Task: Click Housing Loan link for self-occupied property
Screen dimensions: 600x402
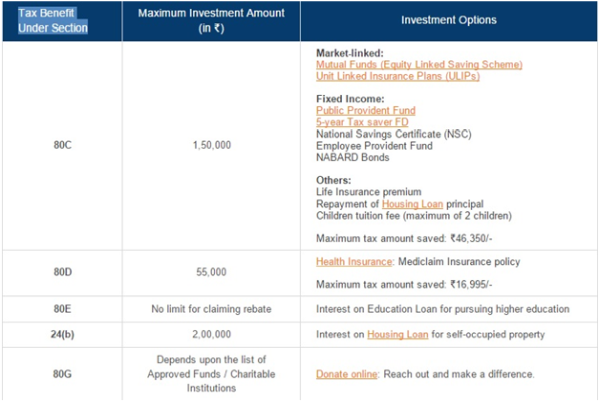Action: point(394,334)
